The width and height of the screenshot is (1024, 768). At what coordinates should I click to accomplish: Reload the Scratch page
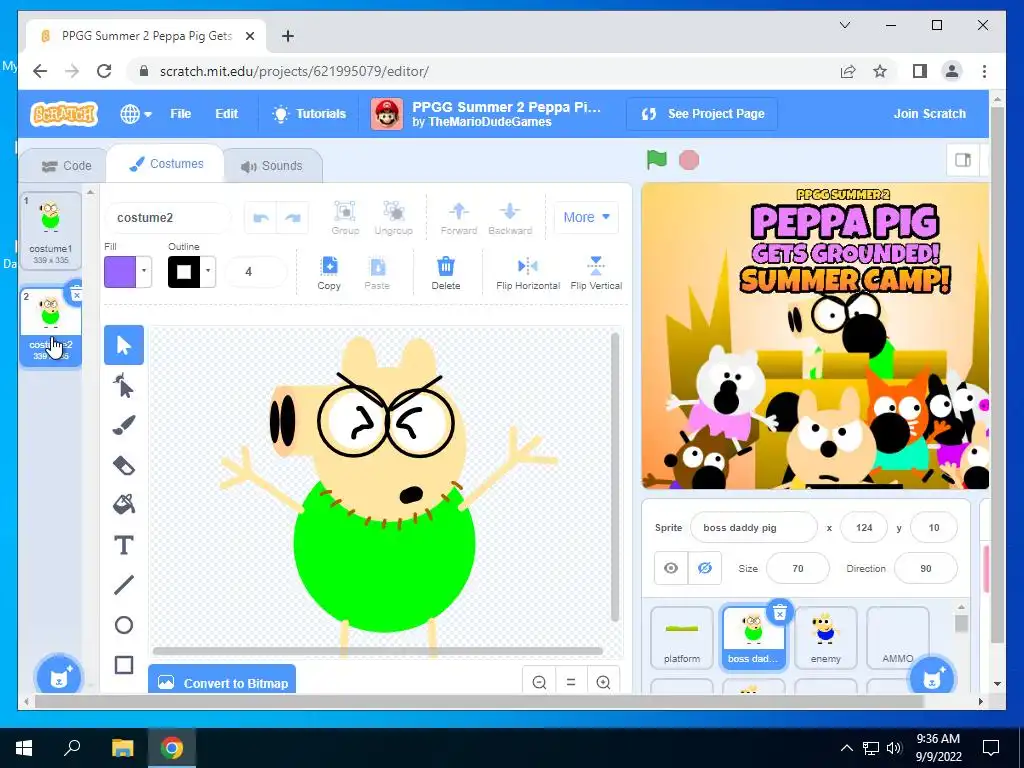coord(104,71)
